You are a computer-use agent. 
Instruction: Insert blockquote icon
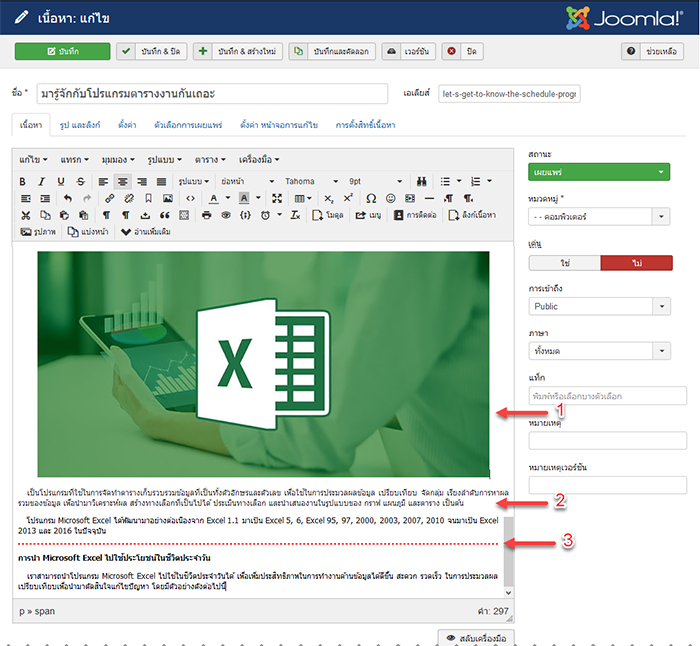tap(165, 215)
